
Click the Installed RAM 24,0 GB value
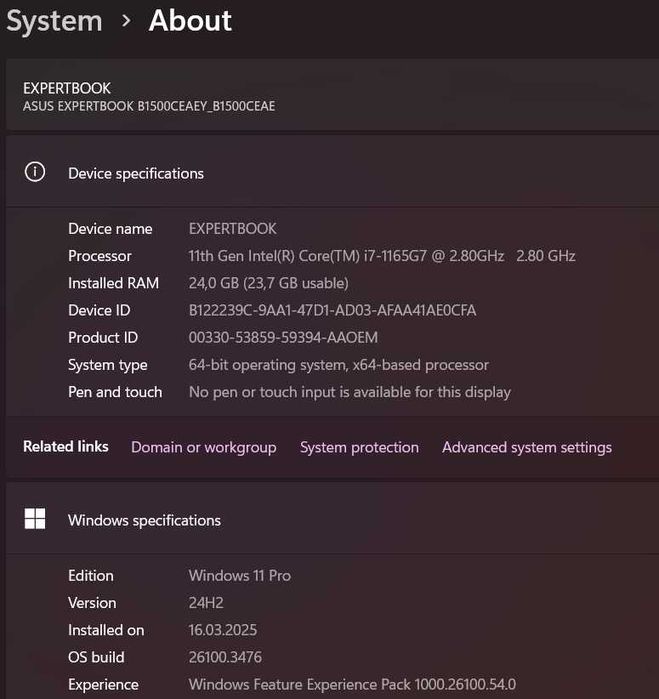point(268,283)
